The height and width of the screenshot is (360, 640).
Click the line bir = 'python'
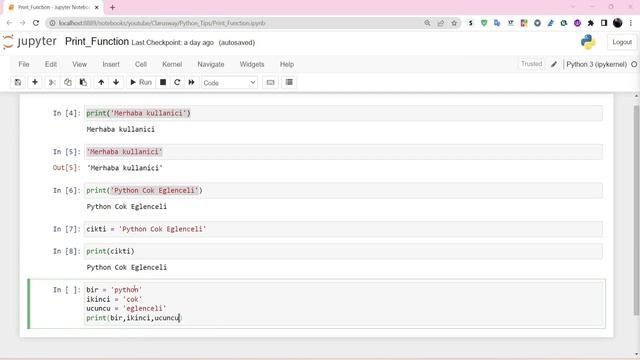pos(114,290)
